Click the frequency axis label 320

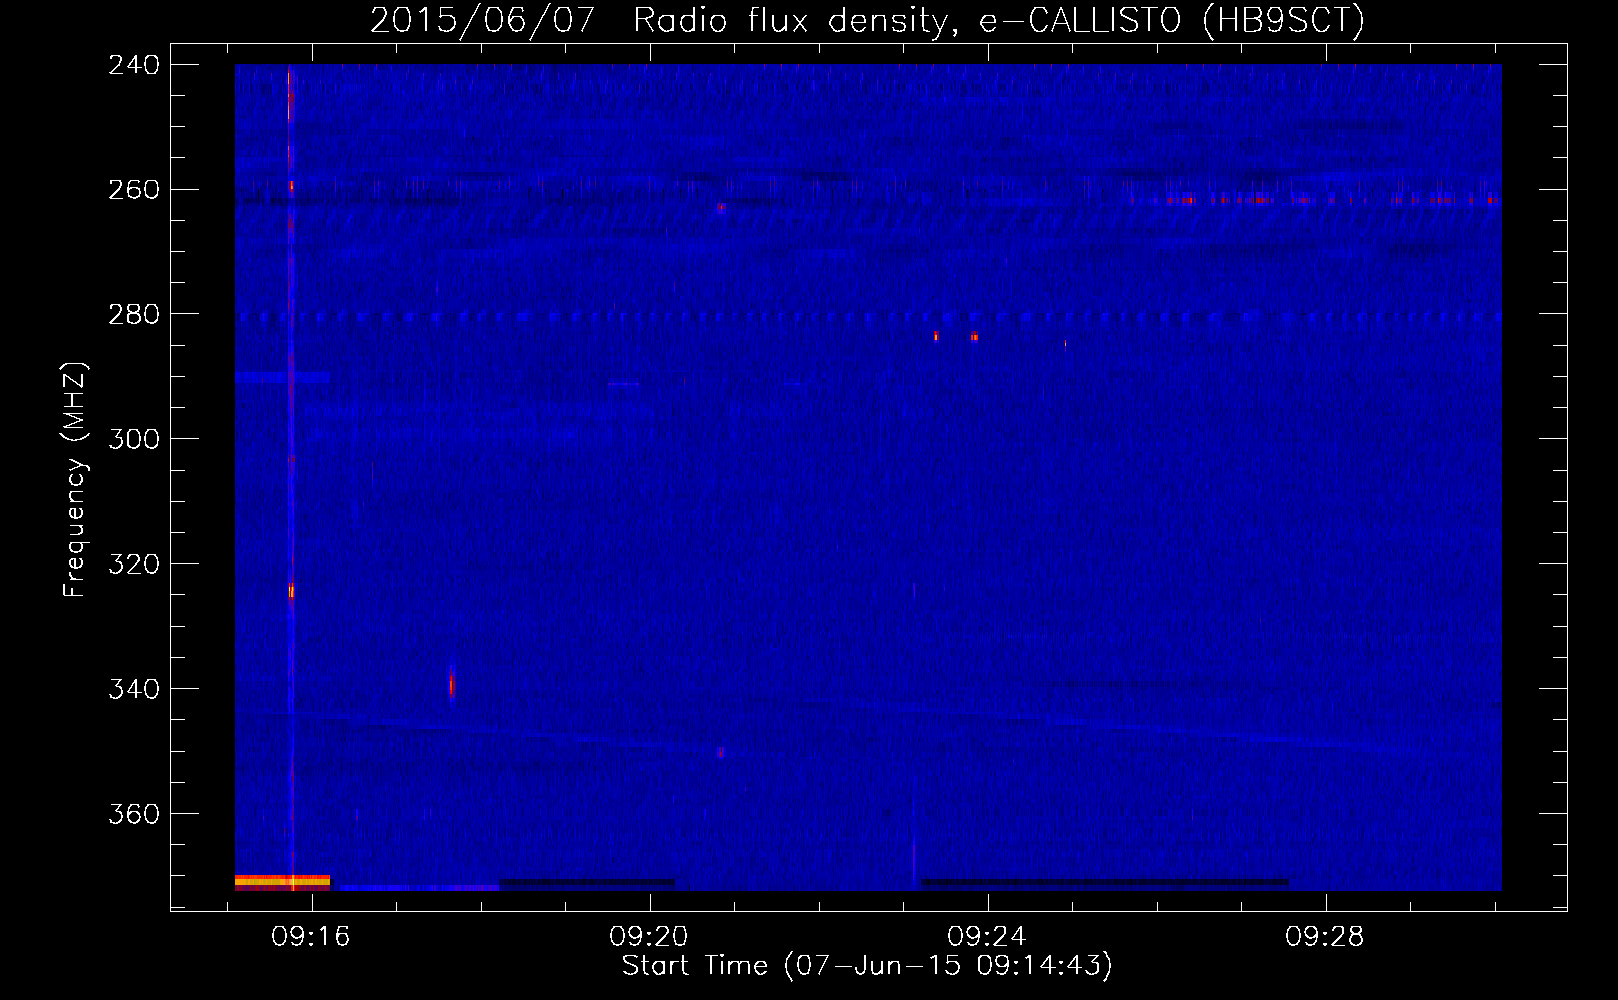(x=134, y=565)
